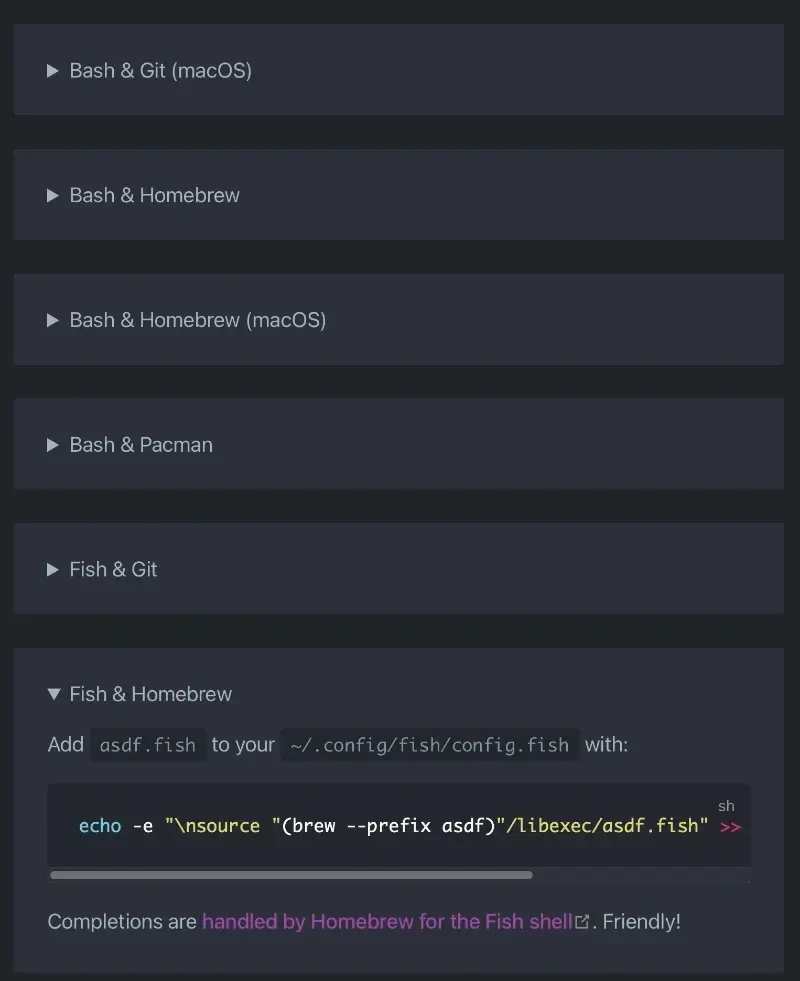This screenshot has height=981, width=800.
Task: Click the horizontal scrollbar thumb under the code block
Action: 291,875
